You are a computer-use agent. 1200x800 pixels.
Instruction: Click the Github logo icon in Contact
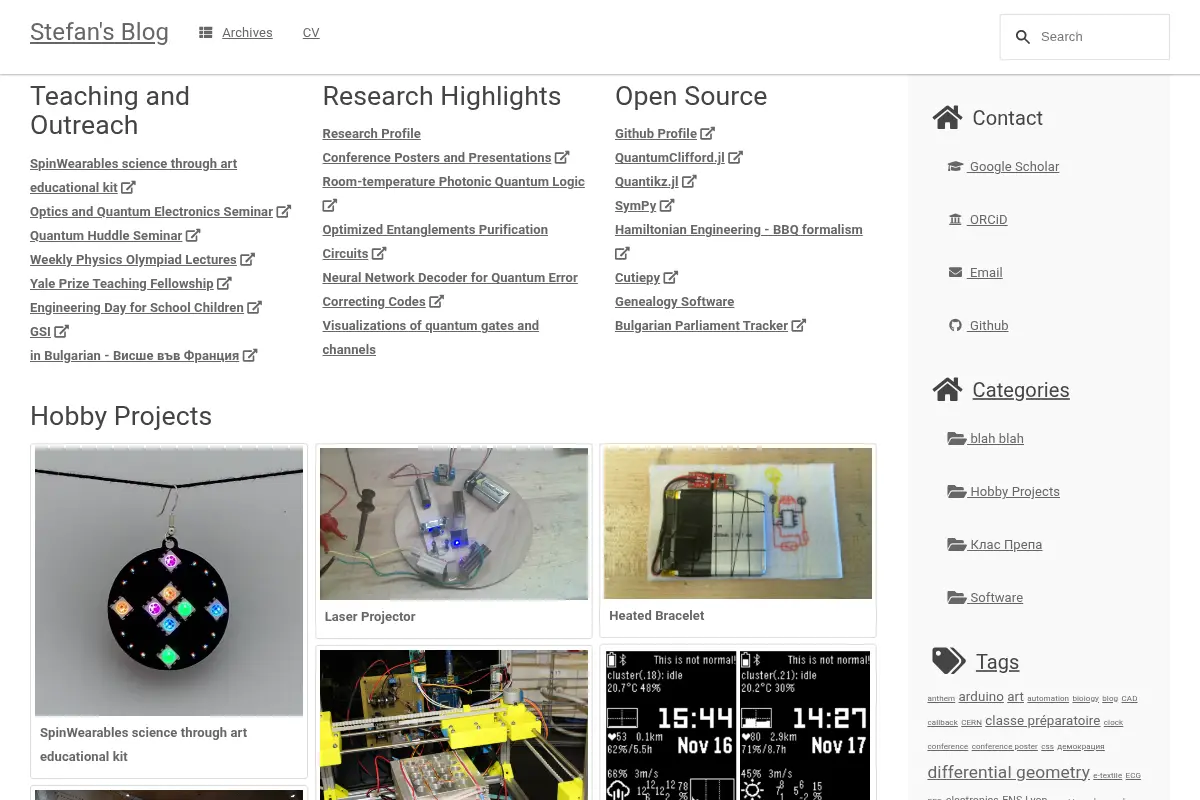(955, 326)
